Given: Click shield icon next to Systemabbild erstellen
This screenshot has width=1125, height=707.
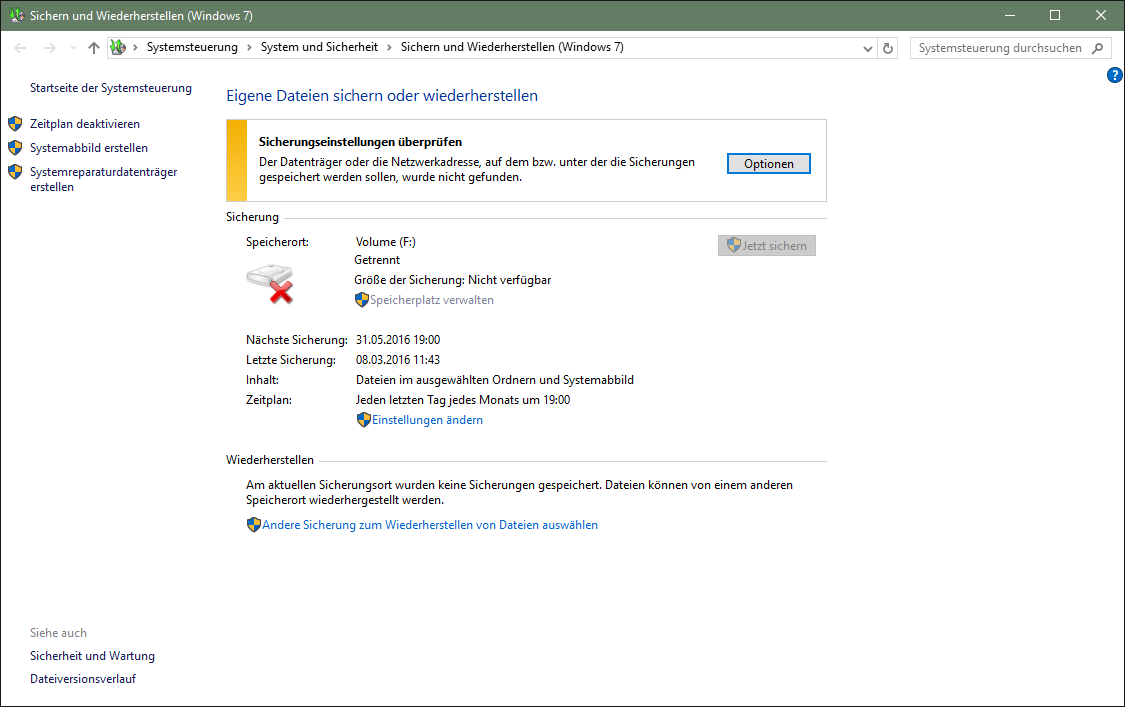Looking at the screenshot, I should tap(15, 148).
